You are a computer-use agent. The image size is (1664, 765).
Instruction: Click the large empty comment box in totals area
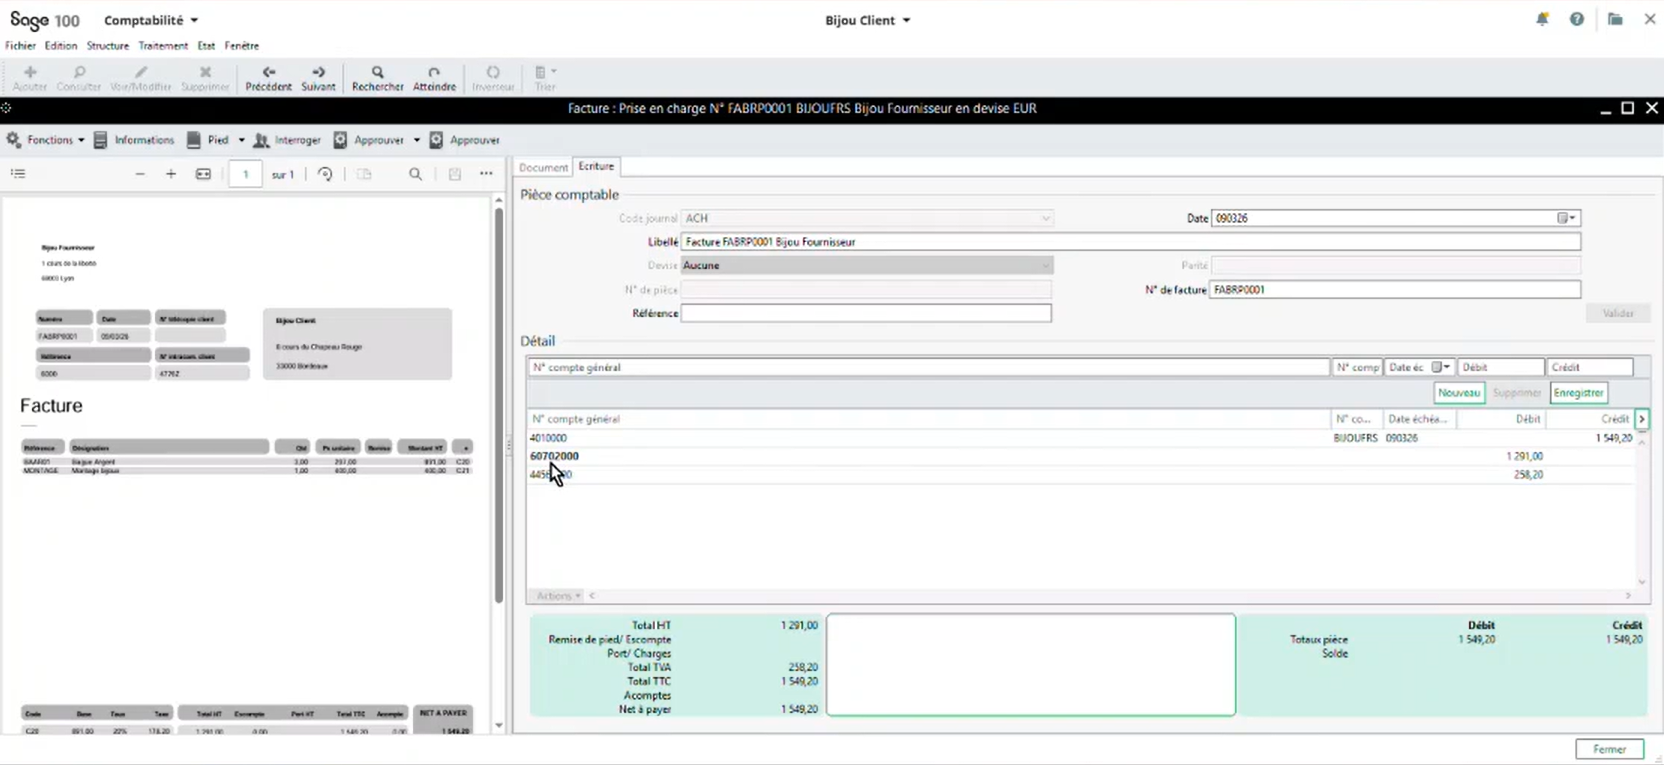(x=1031, y=665)
